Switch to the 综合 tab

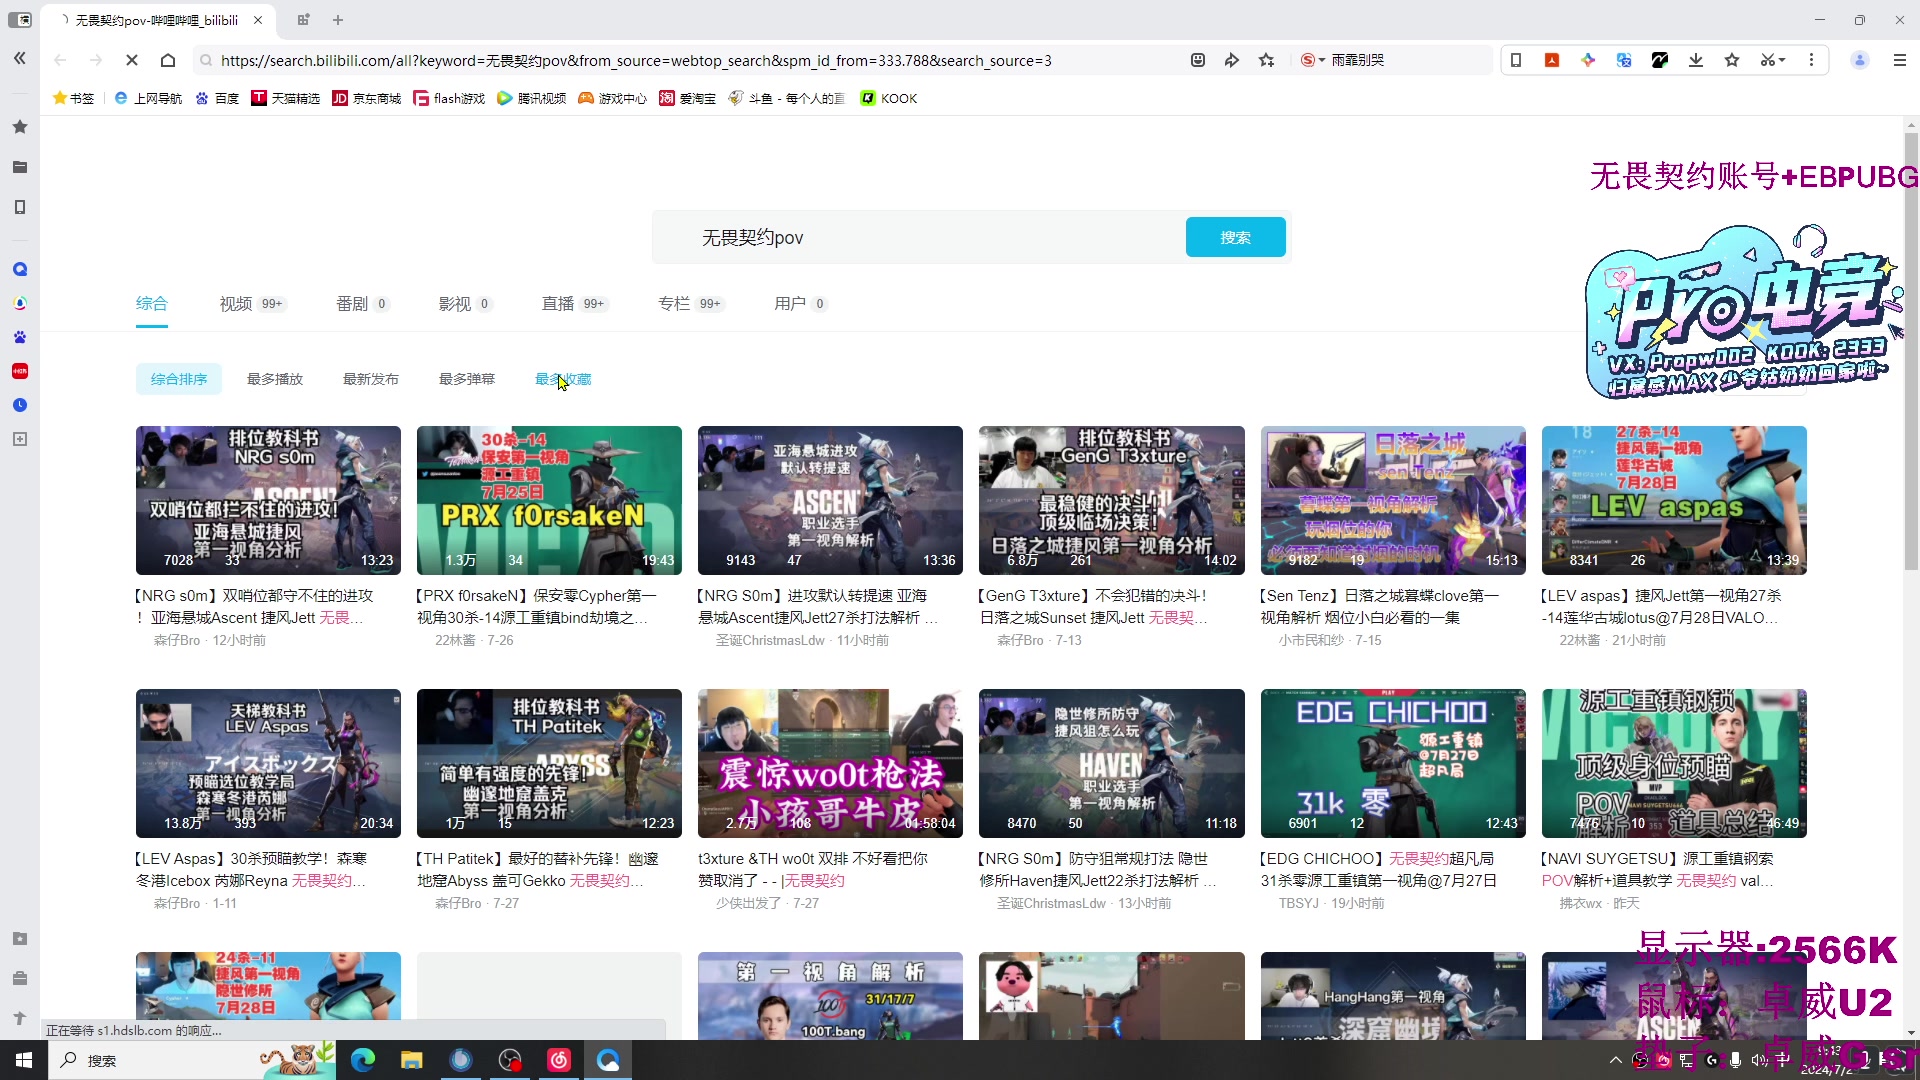click(x=152, y=303)
